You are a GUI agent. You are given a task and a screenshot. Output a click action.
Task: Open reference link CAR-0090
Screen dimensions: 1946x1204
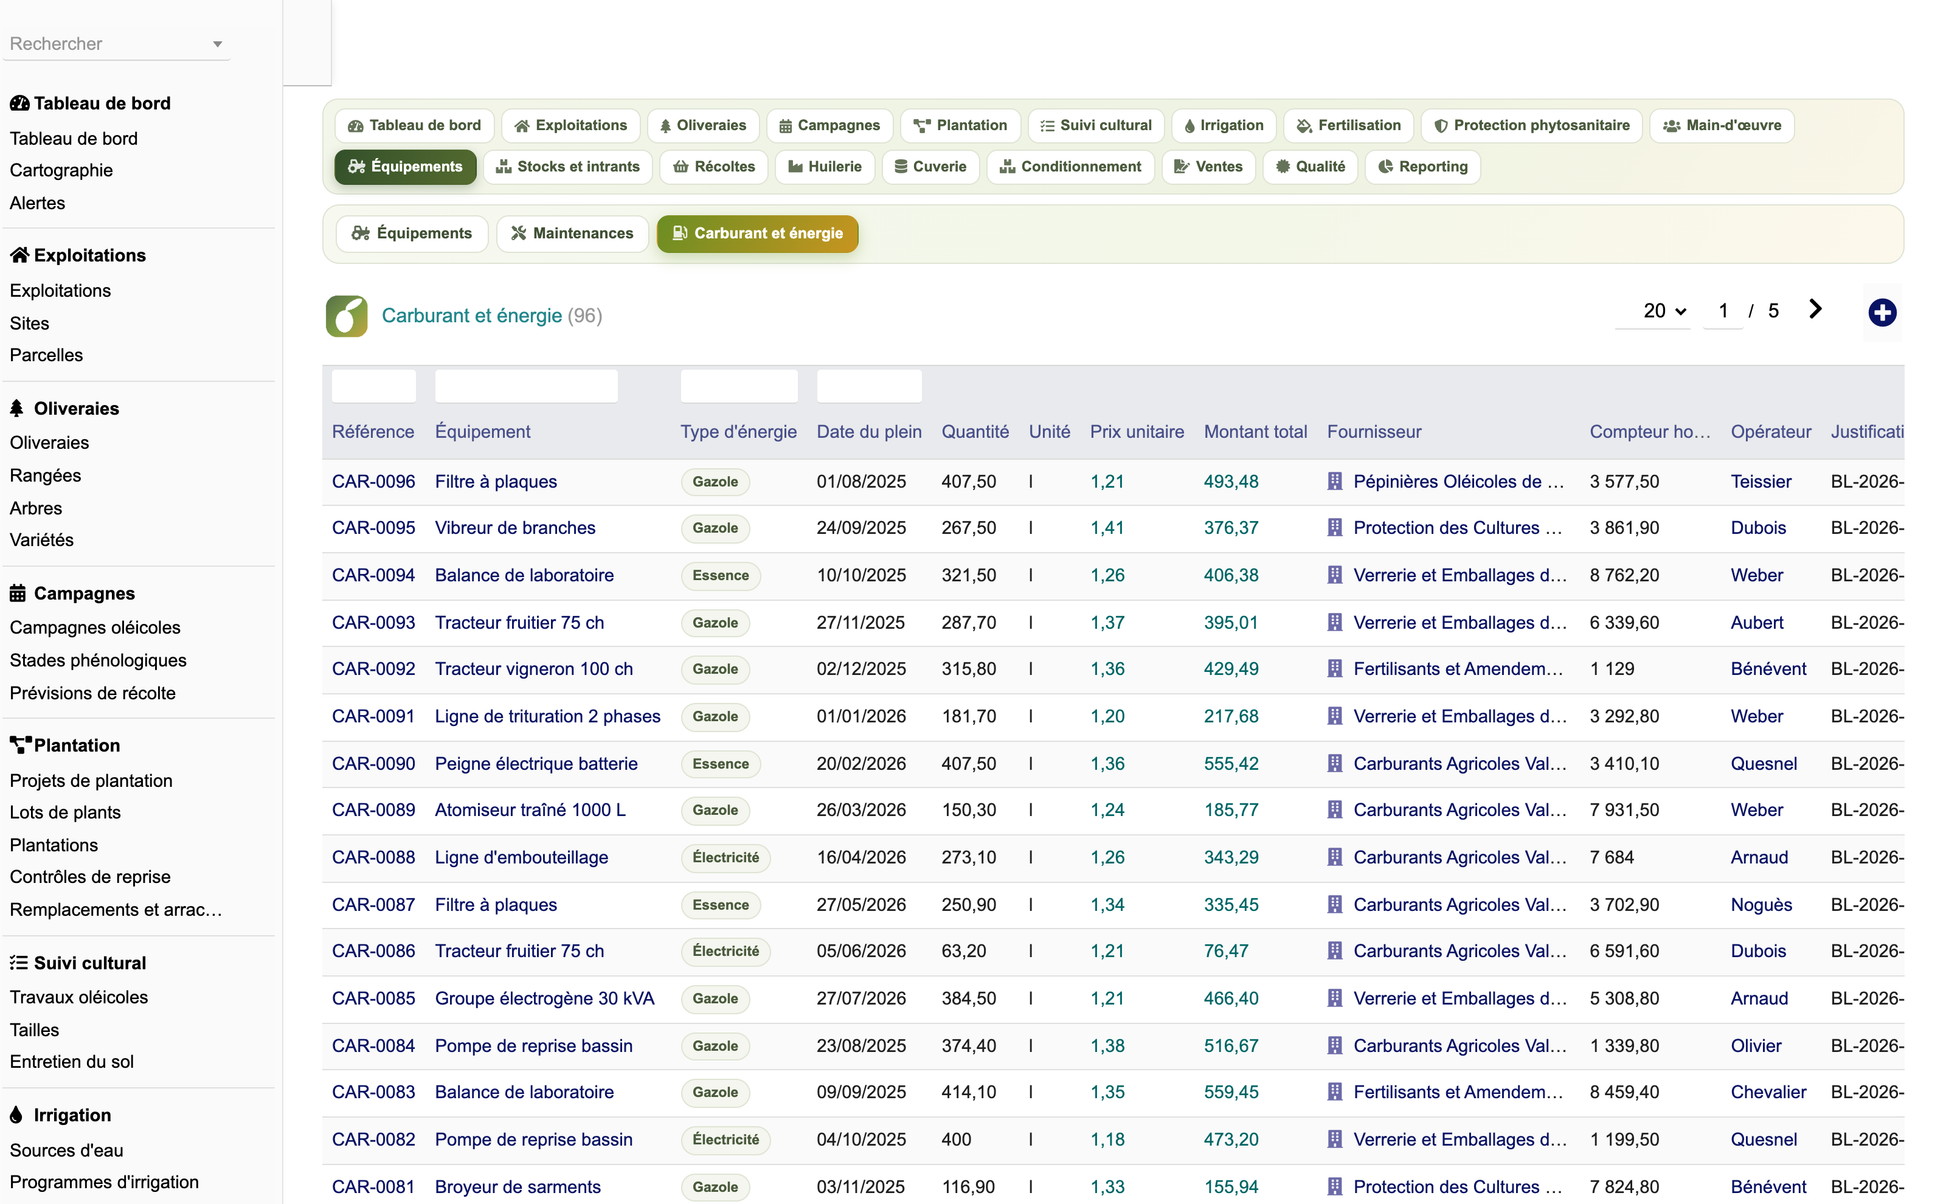click(x=373, y=763)
